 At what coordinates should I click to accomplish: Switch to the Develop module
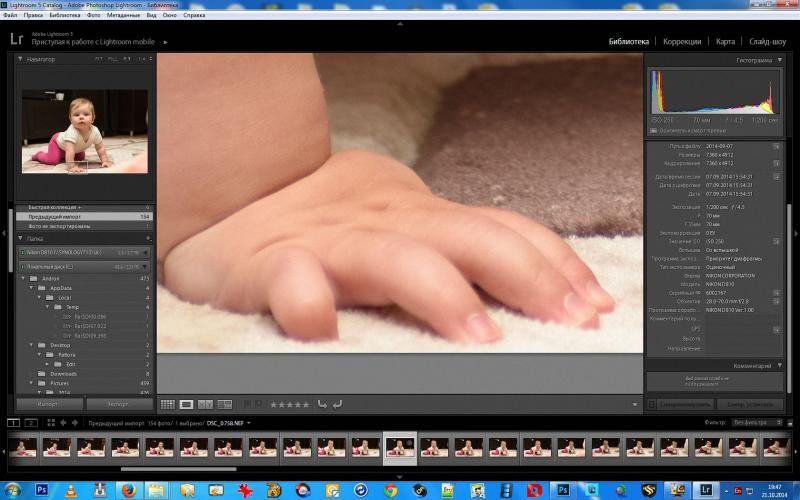682,42
